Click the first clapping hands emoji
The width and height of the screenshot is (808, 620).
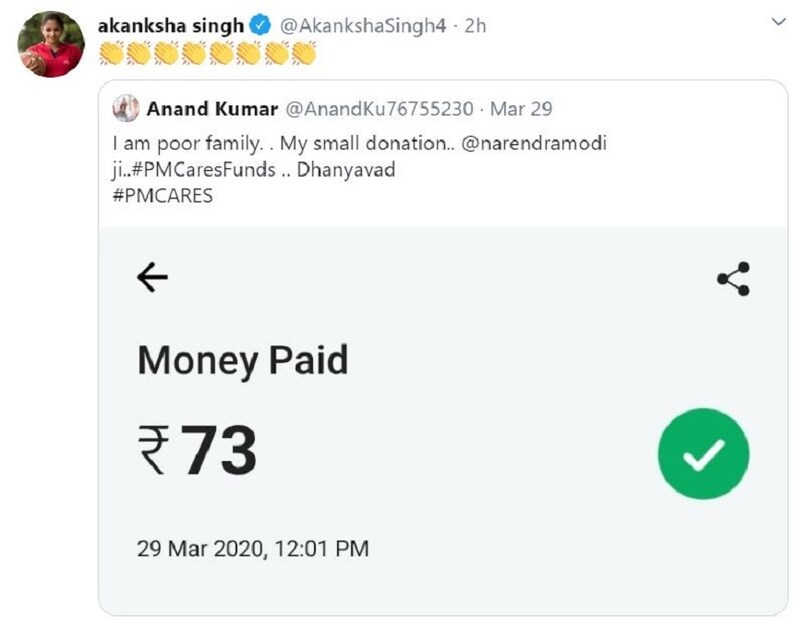click(x=110, y=54)
